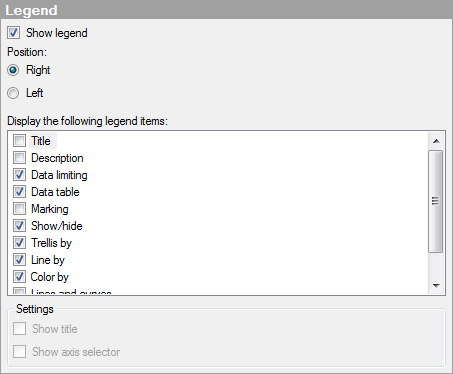The image size is (453, 374).
Task: Click the Title label text in list
Action: [41, 141]
